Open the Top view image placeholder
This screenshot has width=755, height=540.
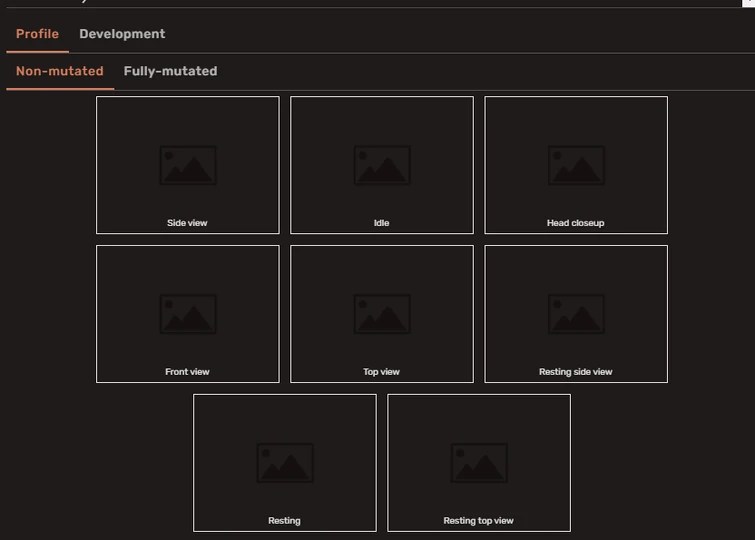pos(382,314)
